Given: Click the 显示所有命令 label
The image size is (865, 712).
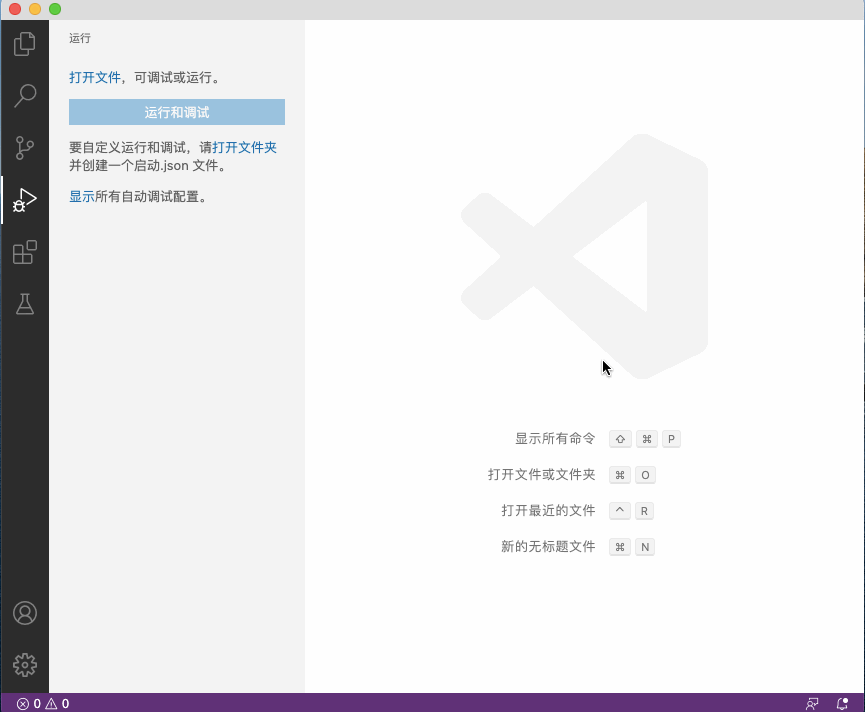Looking at the screenshot, I should [x=555, y=438].
